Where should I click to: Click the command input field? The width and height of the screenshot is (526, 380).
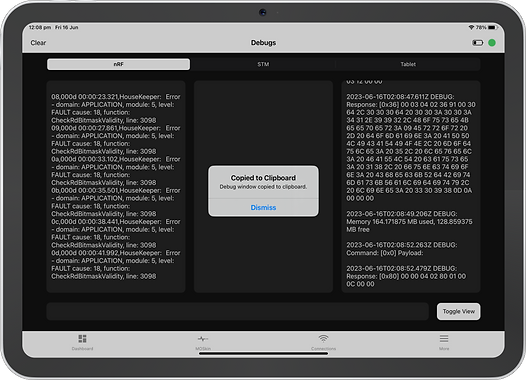coord(238,311)
